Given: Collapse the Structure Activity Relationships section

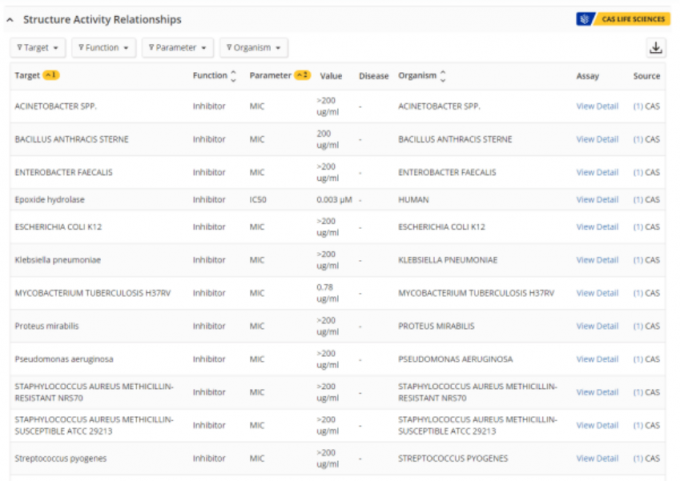Looking at the screenshot, I should 13,19.
